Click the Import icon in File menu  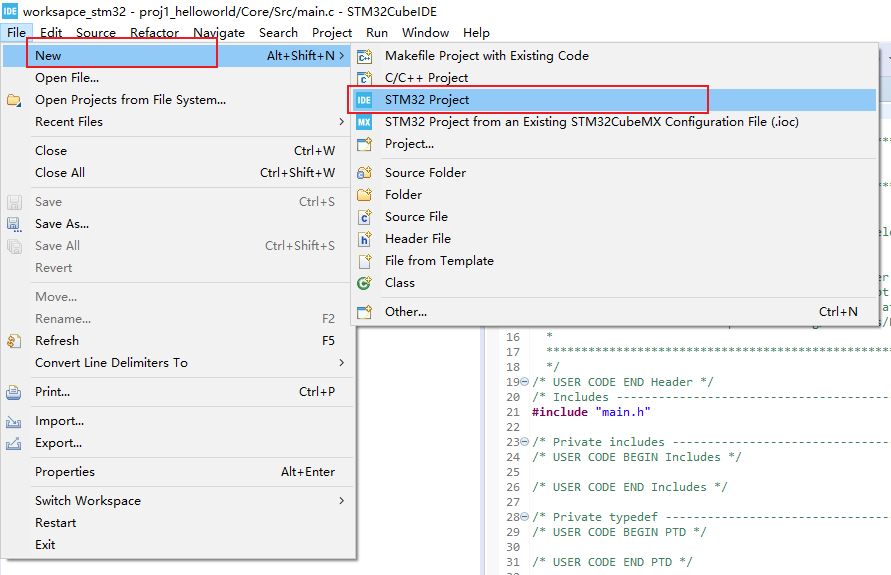coord(14,422)
